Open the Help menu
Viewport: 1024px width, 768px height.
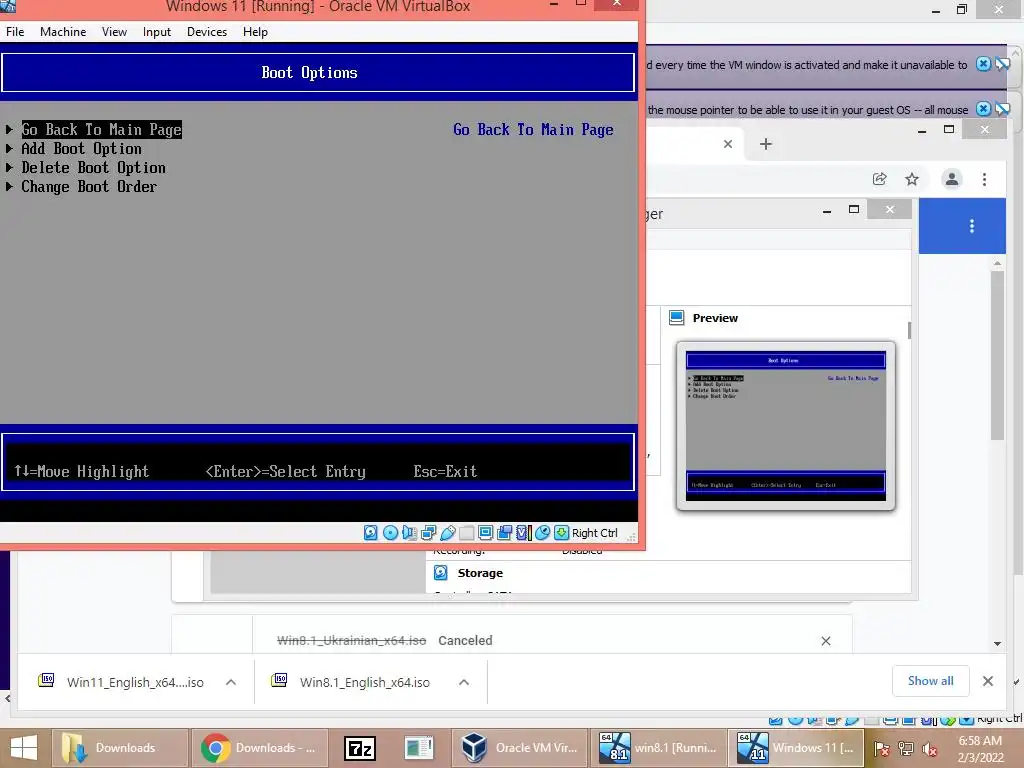point(255,31)
